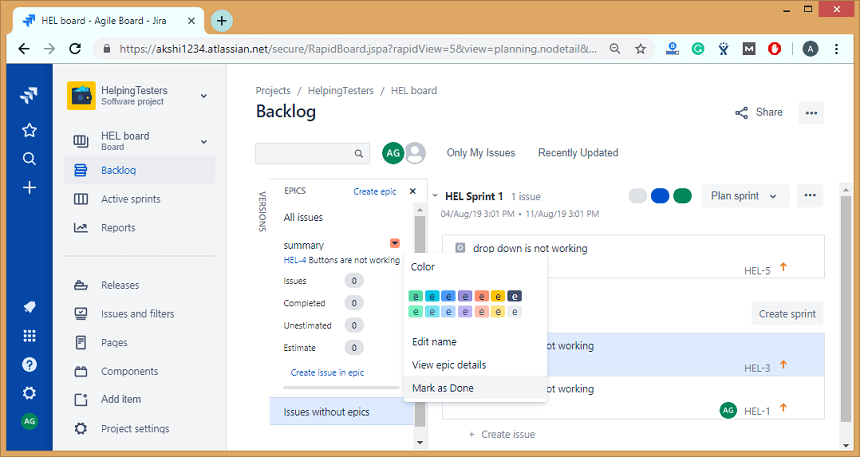Image resolution: width=860 pixels, height=457 pixels.
Task: Click the Create issue in epic link
Action: tap(327, 372)
